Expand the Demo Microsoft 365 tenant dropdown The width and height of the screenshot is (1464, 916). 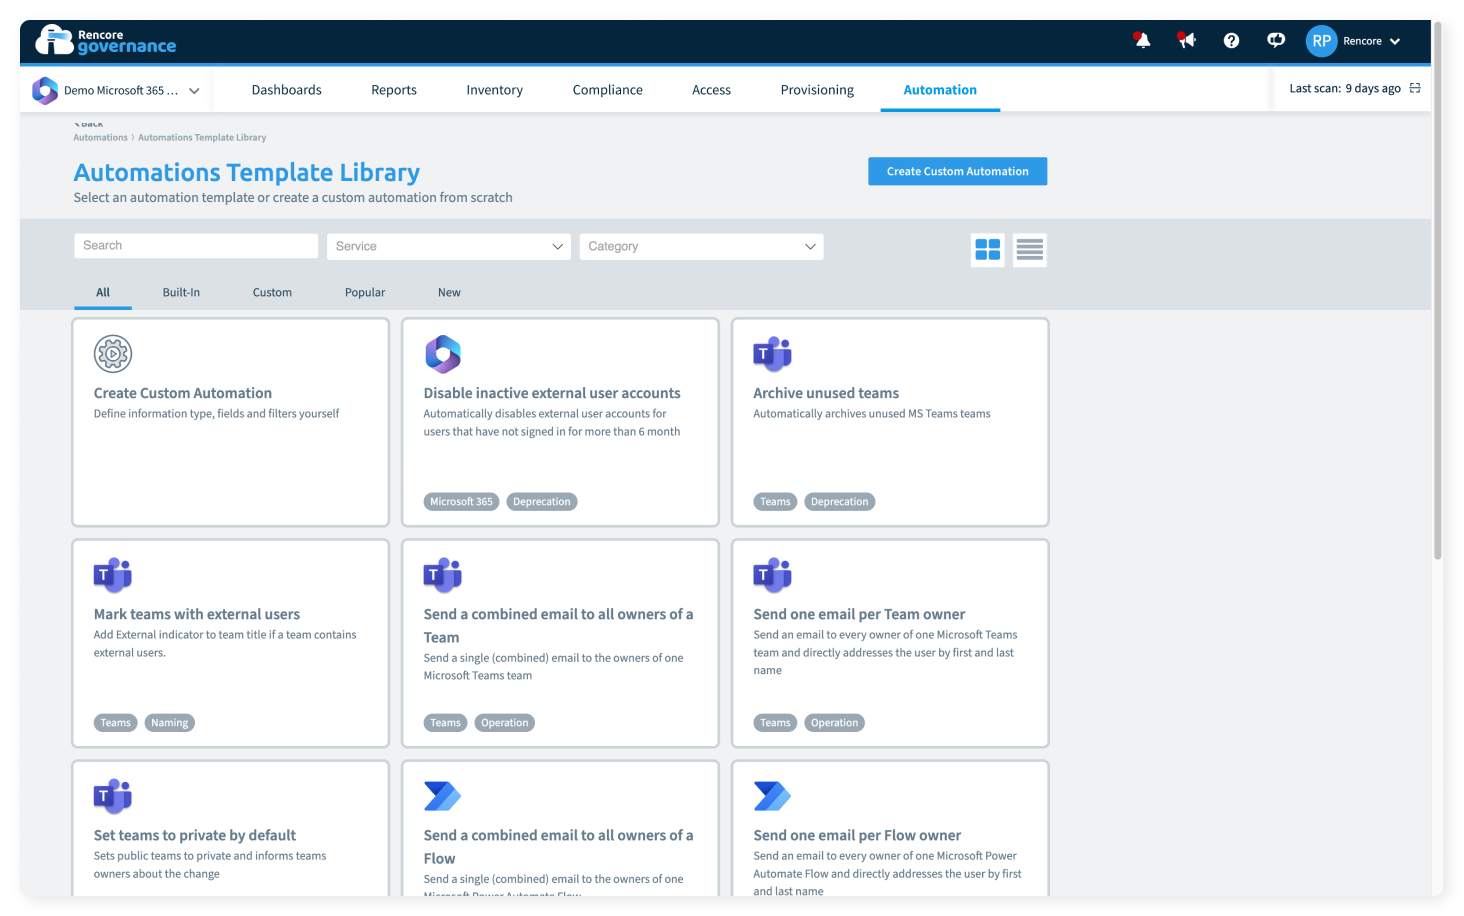point(194,90)
